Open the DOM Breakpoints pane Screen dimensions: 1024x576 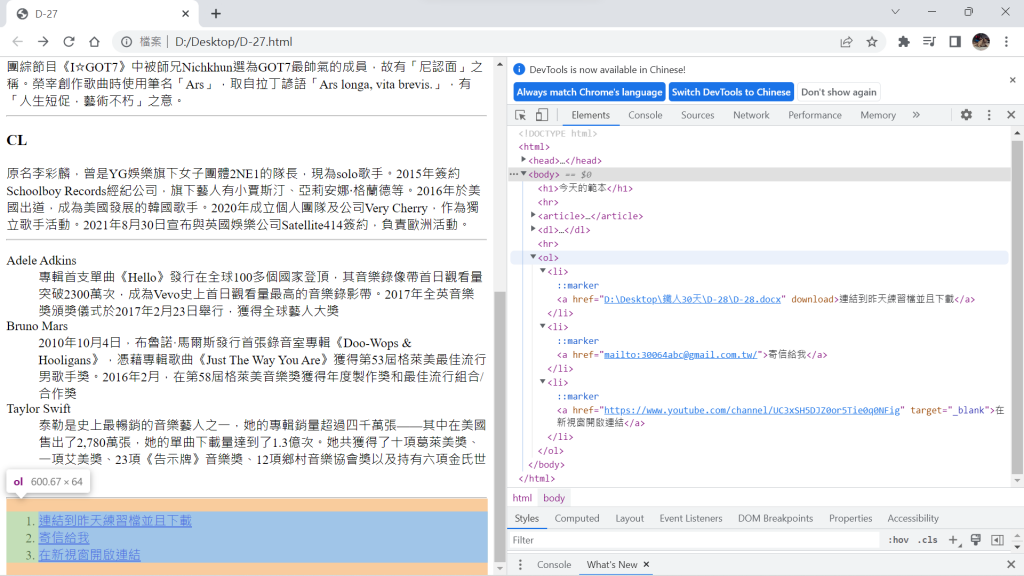pyautogui.click(x=775, y=518)
